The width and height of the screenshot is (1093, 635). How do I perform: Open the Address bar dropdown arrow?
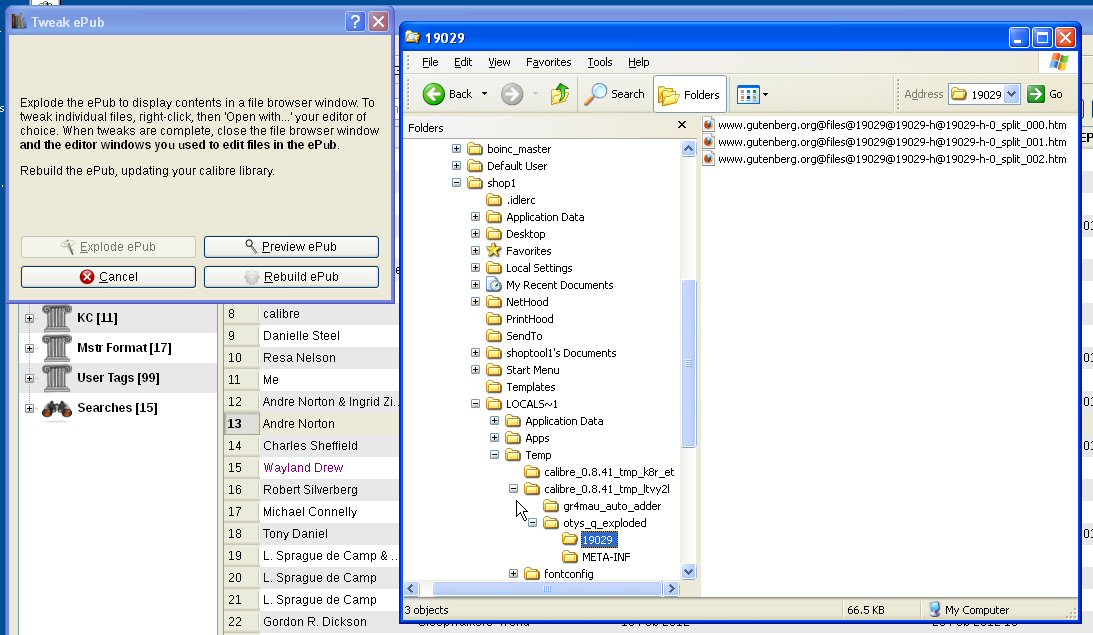pyautogui.click(x=1012, y=94)
